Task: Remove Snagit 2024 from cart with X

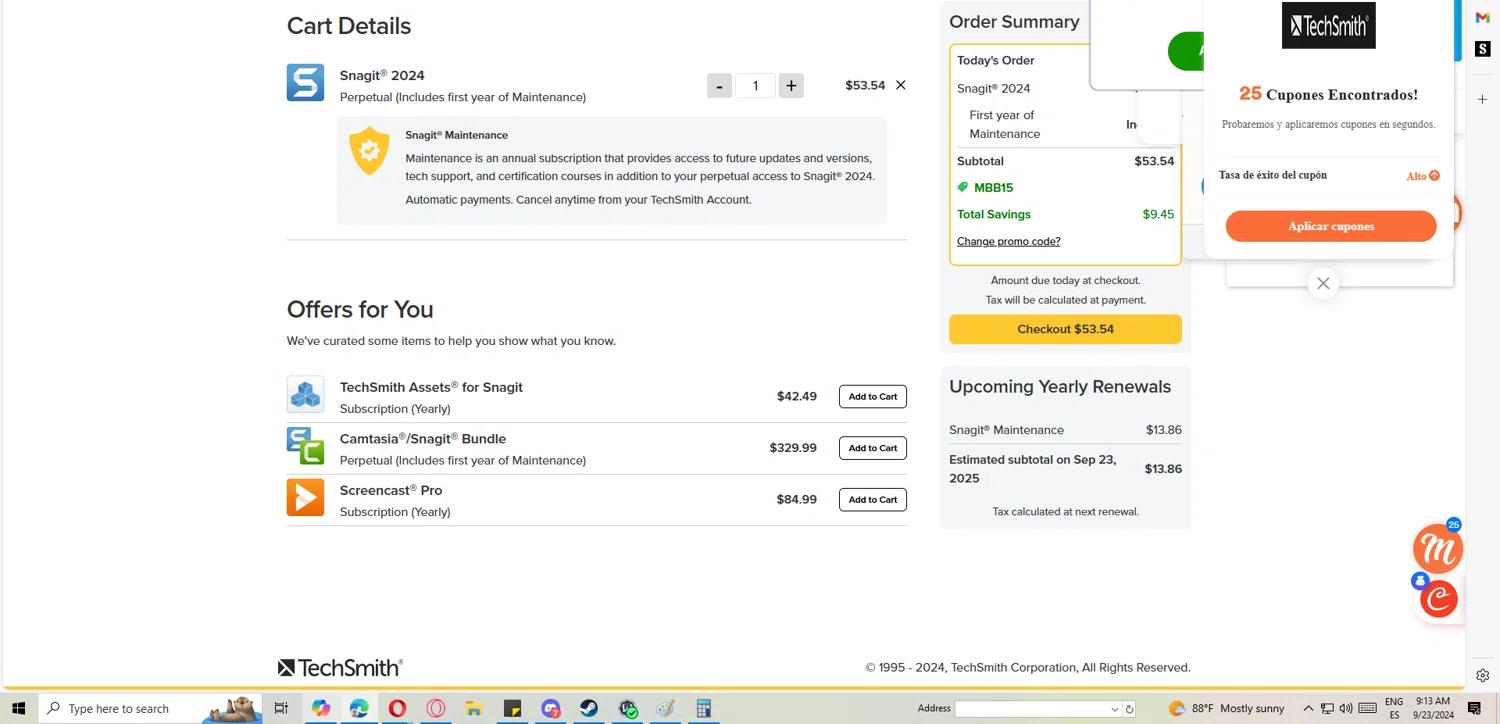Action: (900, 85)
